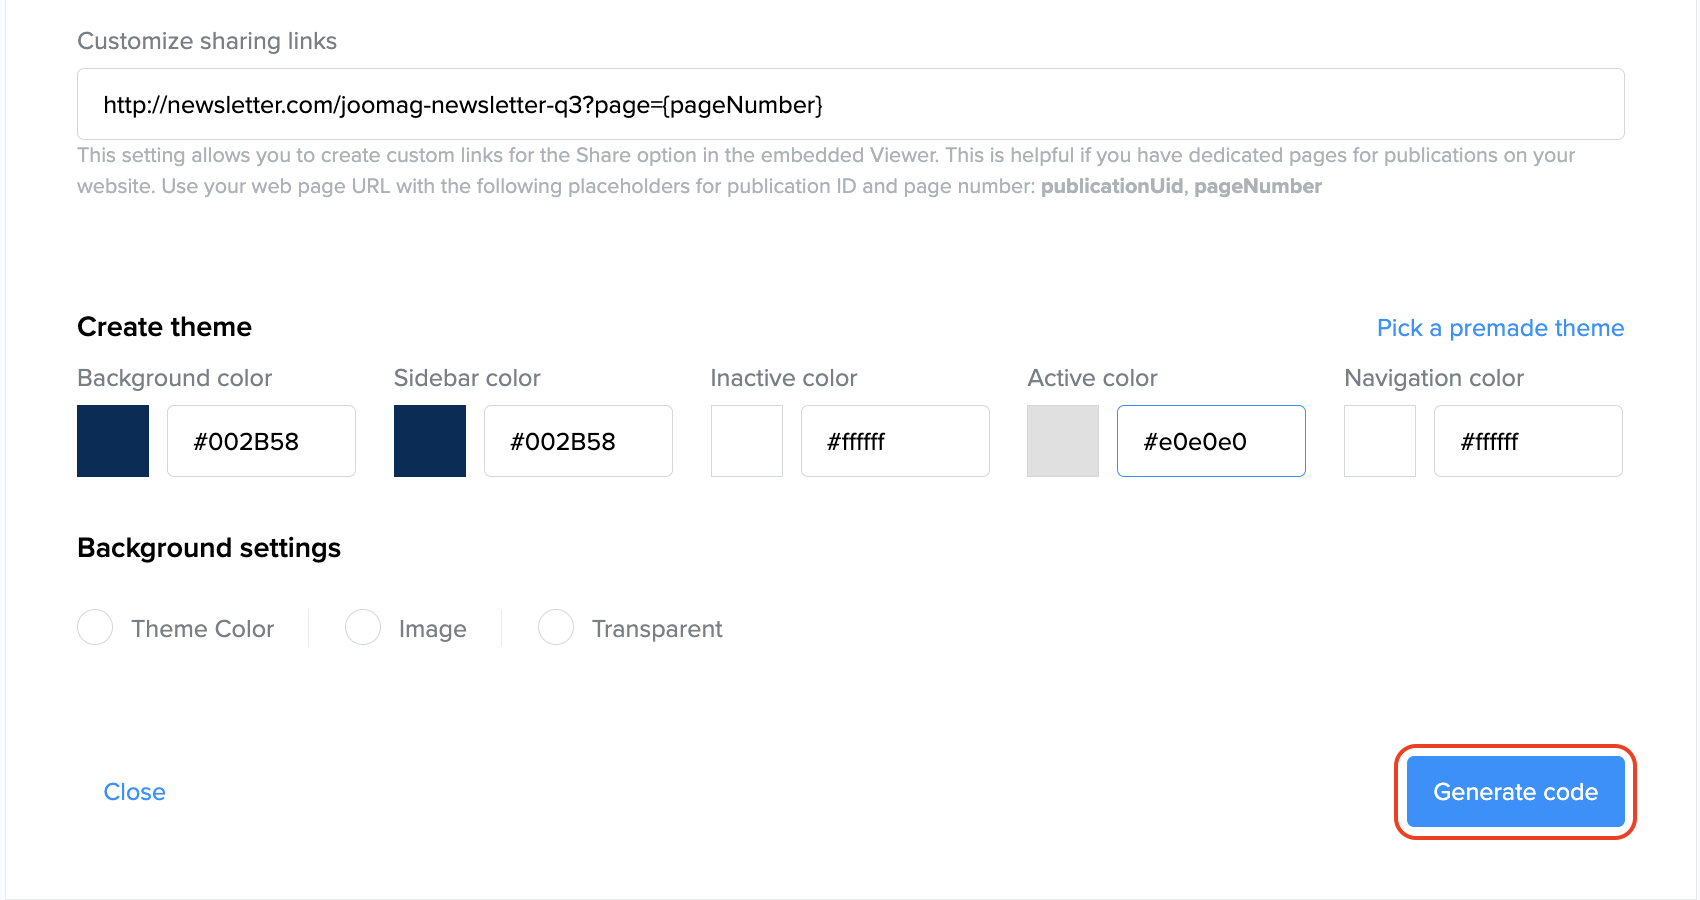1700x900 pixels.
Task: Click the Navigation color white swatch
Action: [1380, 441]
